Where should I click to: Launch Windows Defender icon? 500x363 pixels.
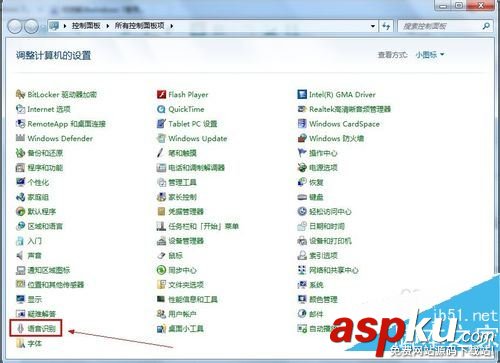[20, 138]
